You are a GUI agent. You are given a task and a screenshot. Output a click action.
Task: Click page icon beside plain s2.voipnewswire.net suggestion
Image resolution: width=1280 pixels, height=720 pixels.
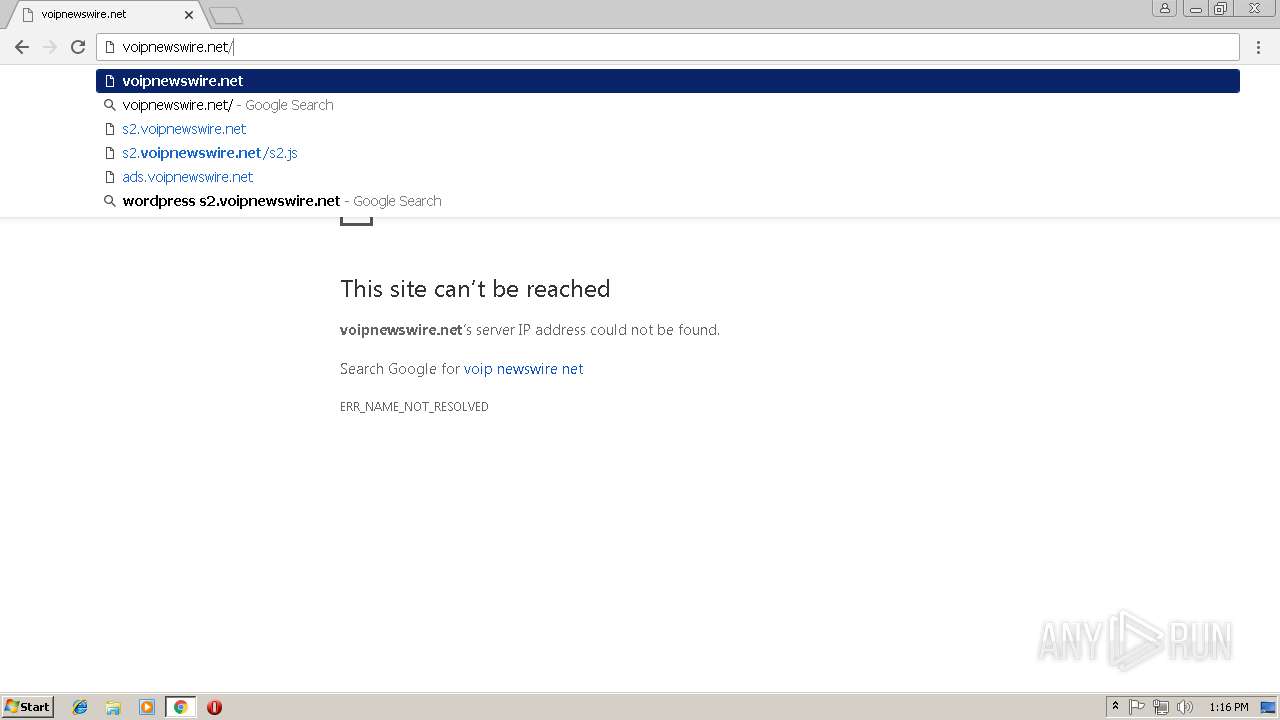tap(110, 129)
